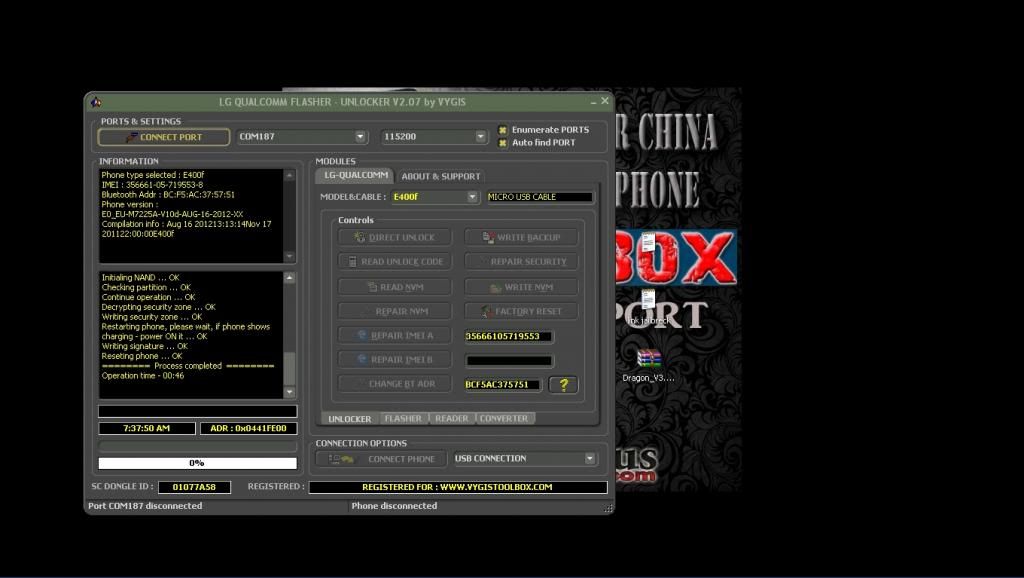This screenshot has width=1024, height=578.
Task: Click the flasher app logo in title bar
Action: (96, 102)
